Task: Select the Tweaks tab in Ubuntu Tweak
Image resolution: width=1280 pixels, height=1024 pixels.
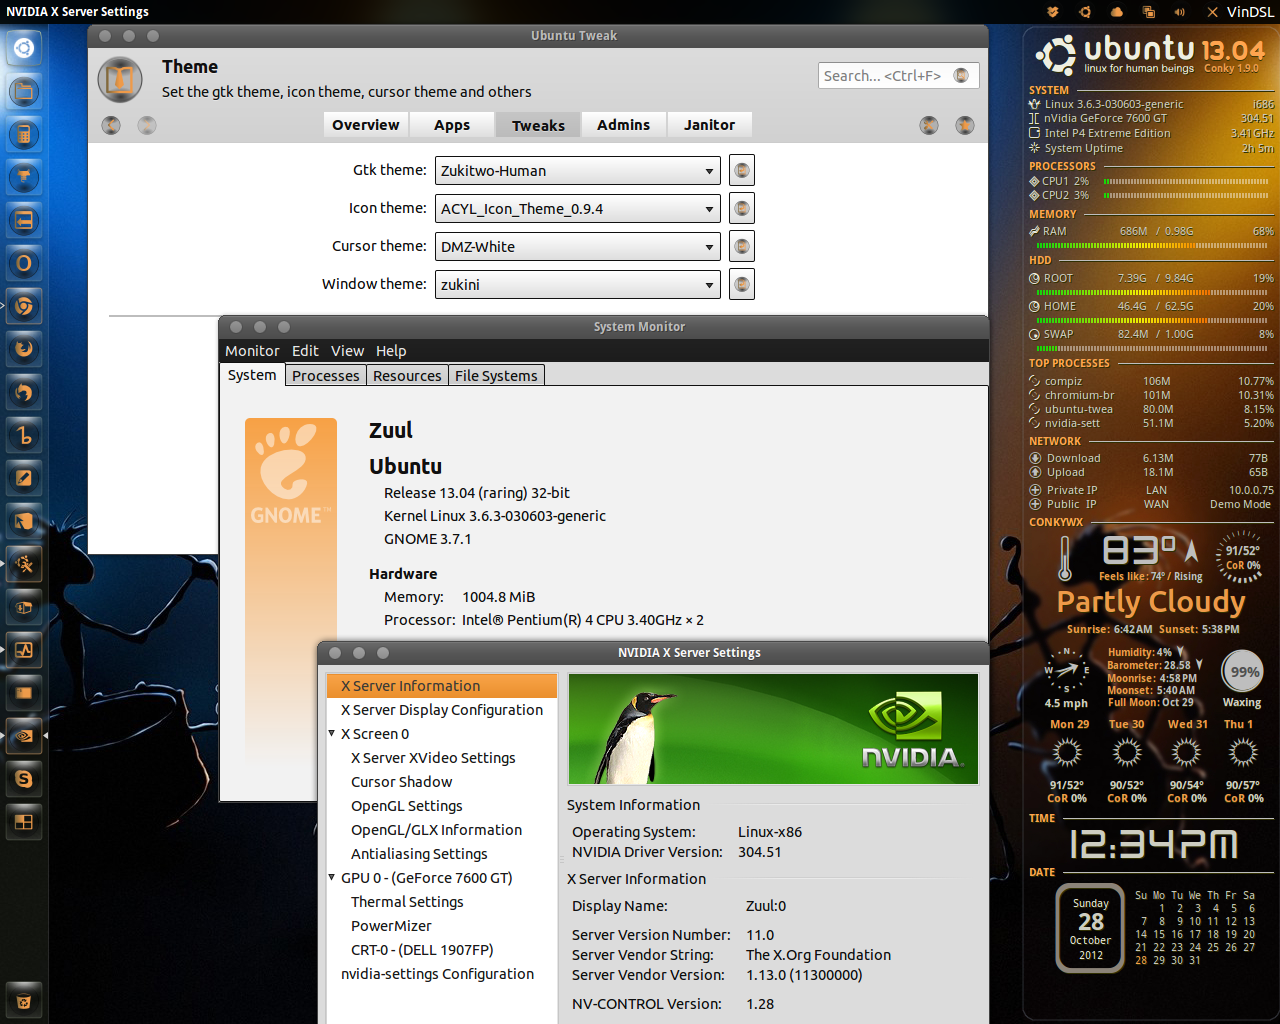Action: 538,125
